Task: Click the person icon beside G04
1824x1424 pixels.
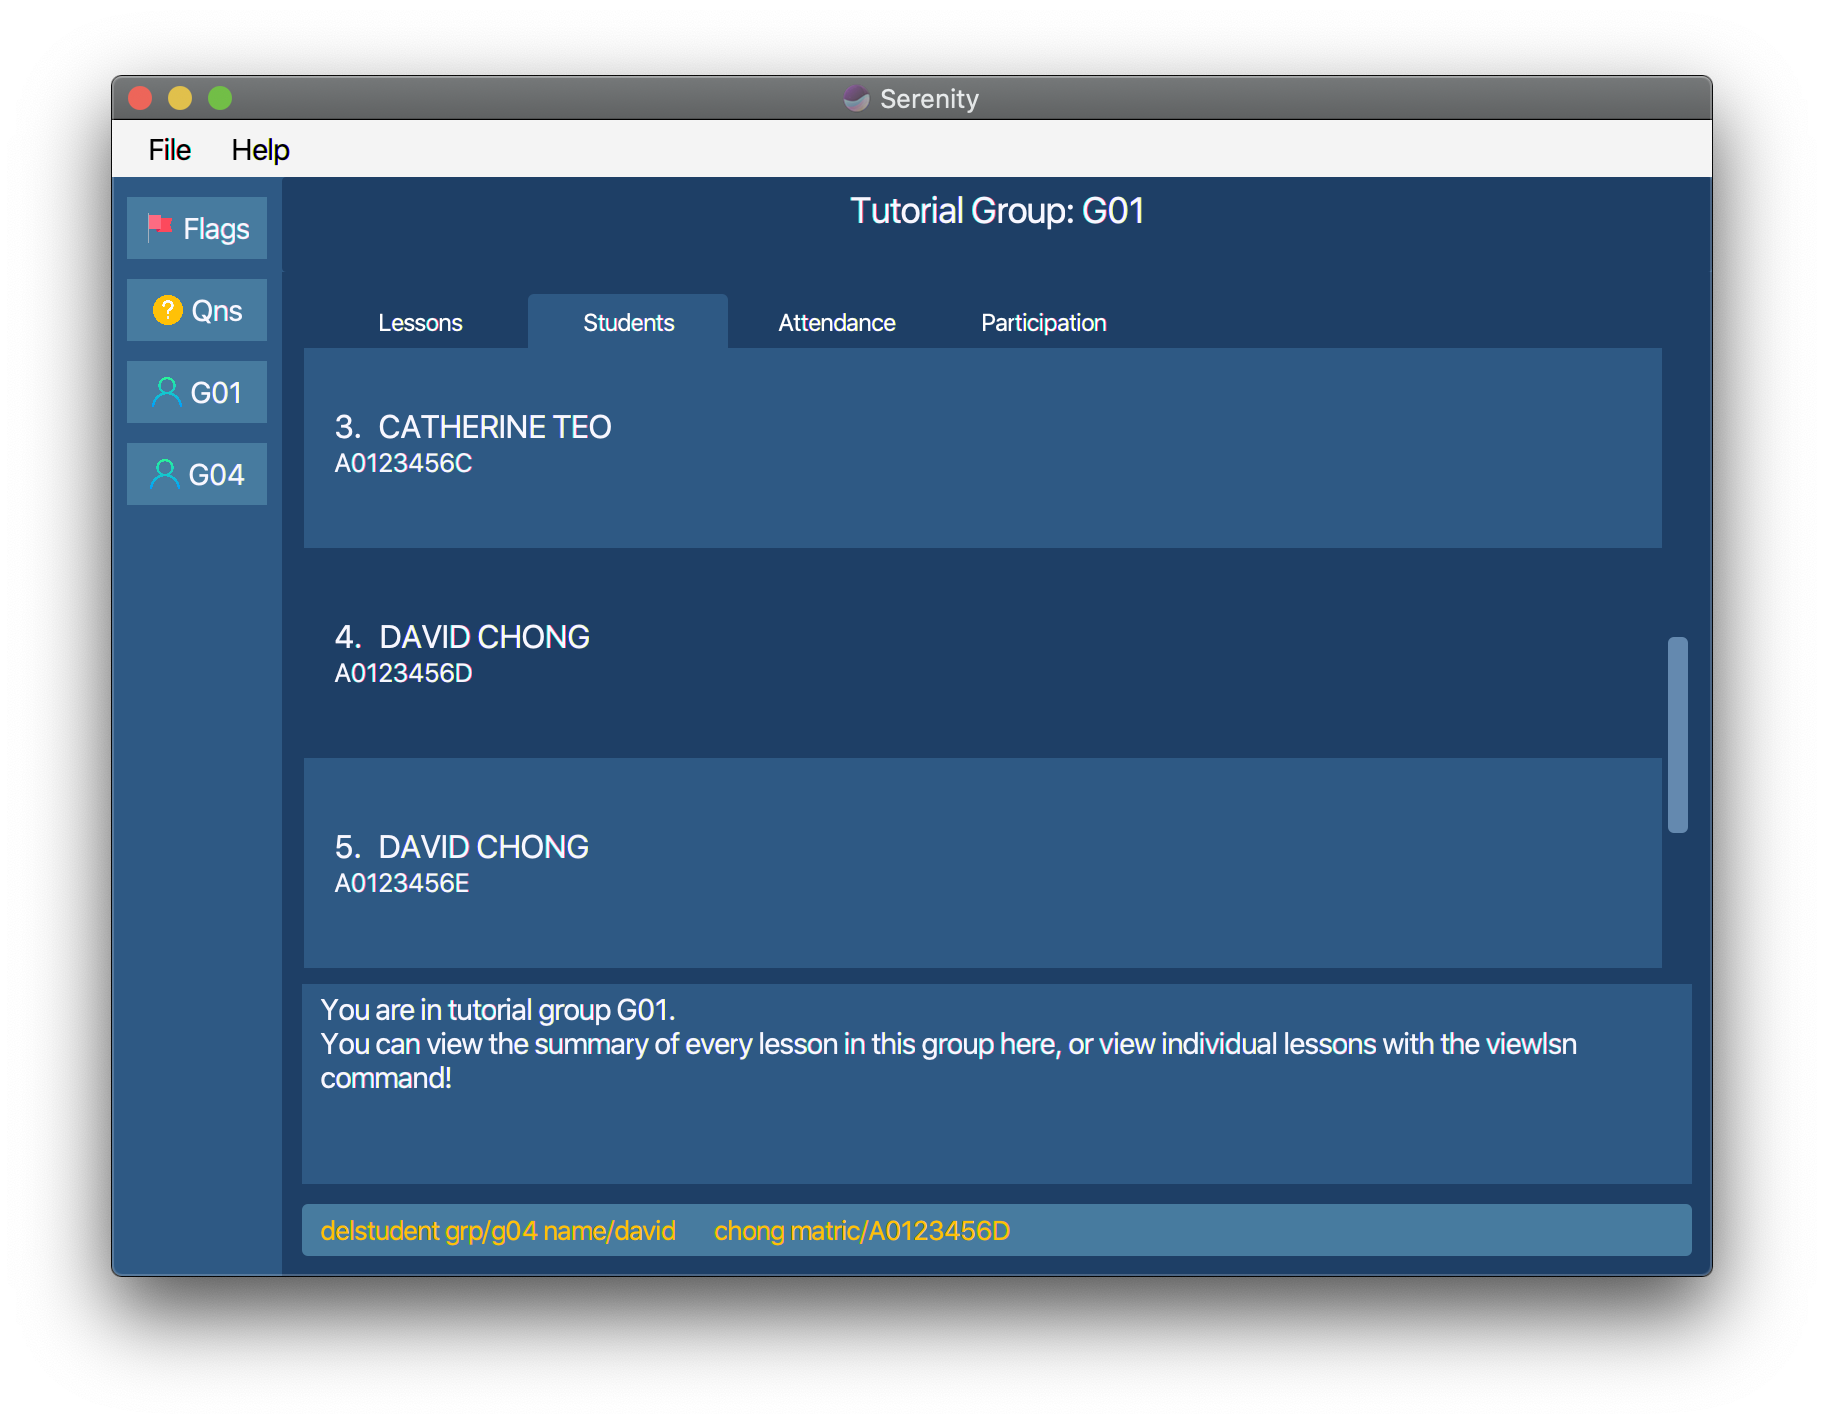Action: [164, 474]
